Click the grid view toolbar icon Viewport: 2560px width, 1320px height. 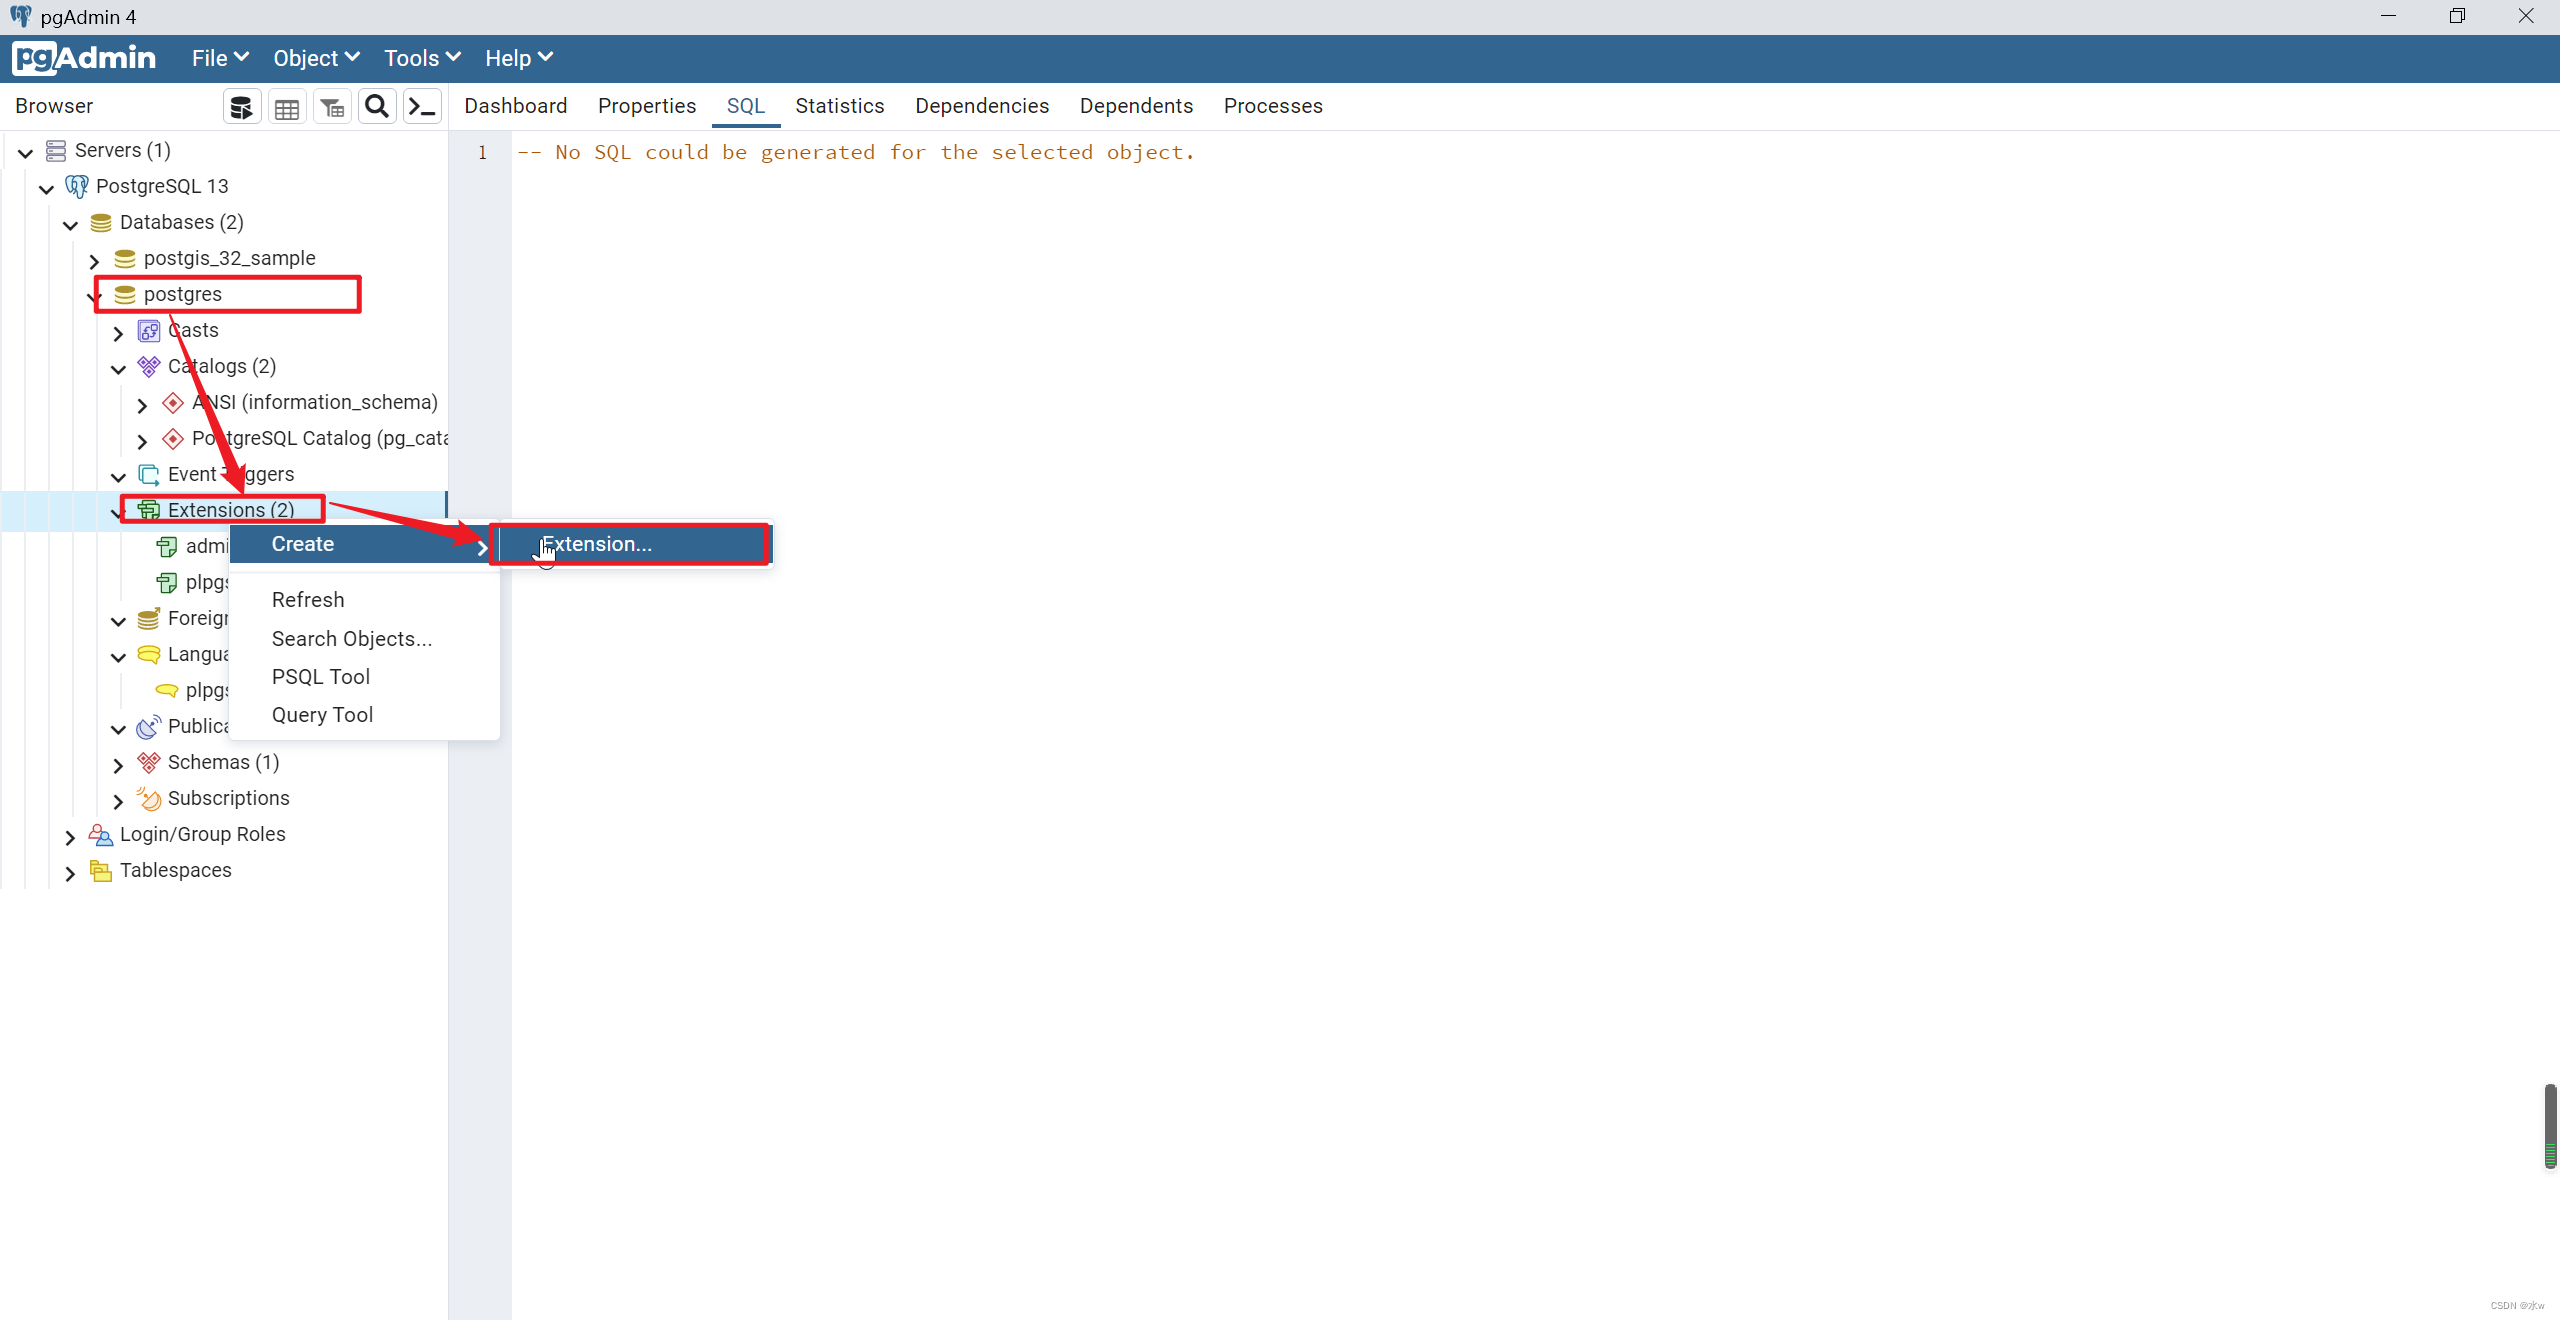tap(286, 106)
